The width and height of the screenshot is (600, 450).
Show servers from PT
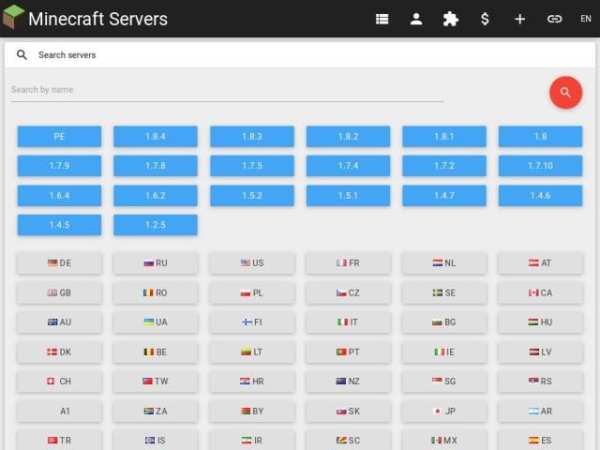(348, 352)
